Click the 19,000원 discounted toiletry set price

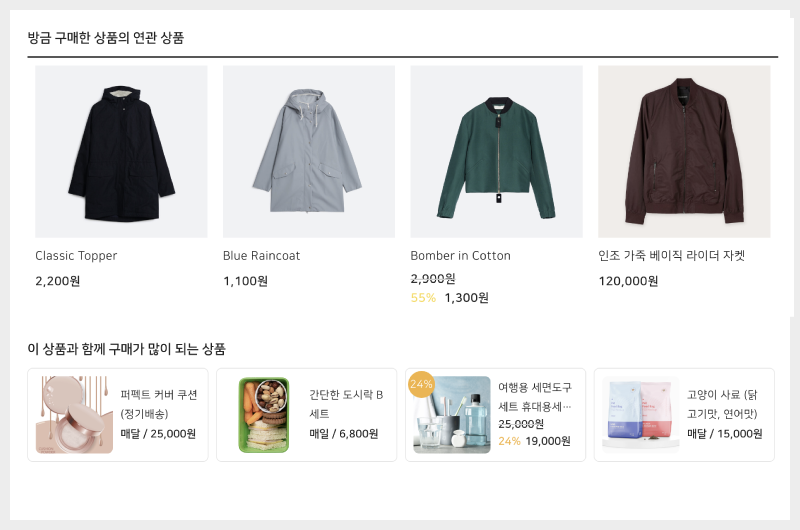(x=547, y=441)
